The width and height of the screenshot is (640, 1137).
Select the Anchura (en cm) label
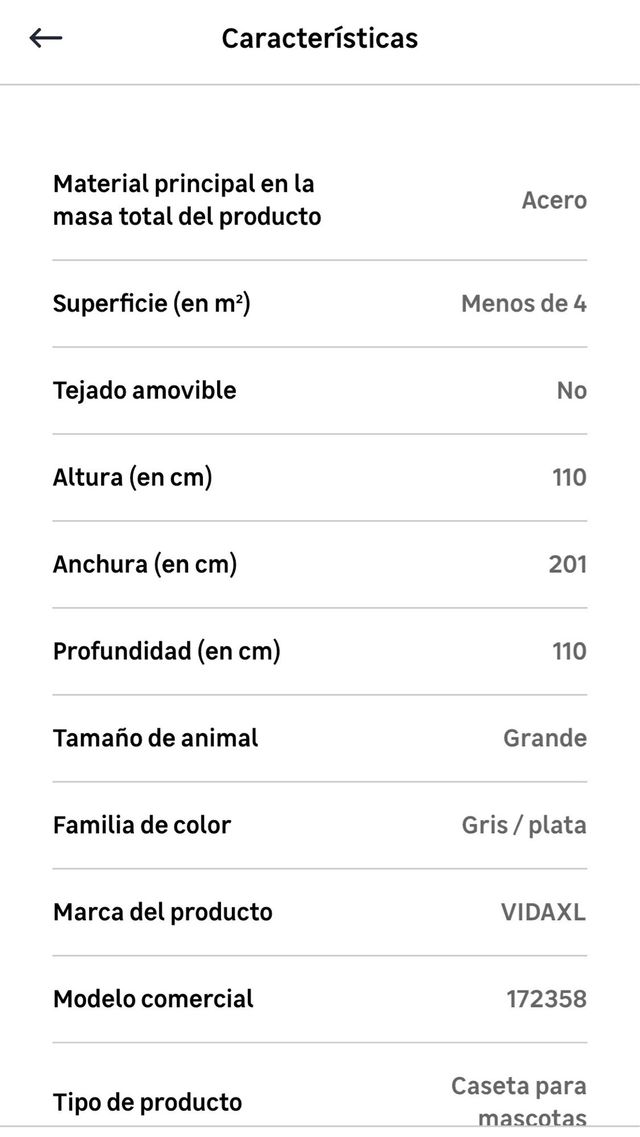[144, 564]
